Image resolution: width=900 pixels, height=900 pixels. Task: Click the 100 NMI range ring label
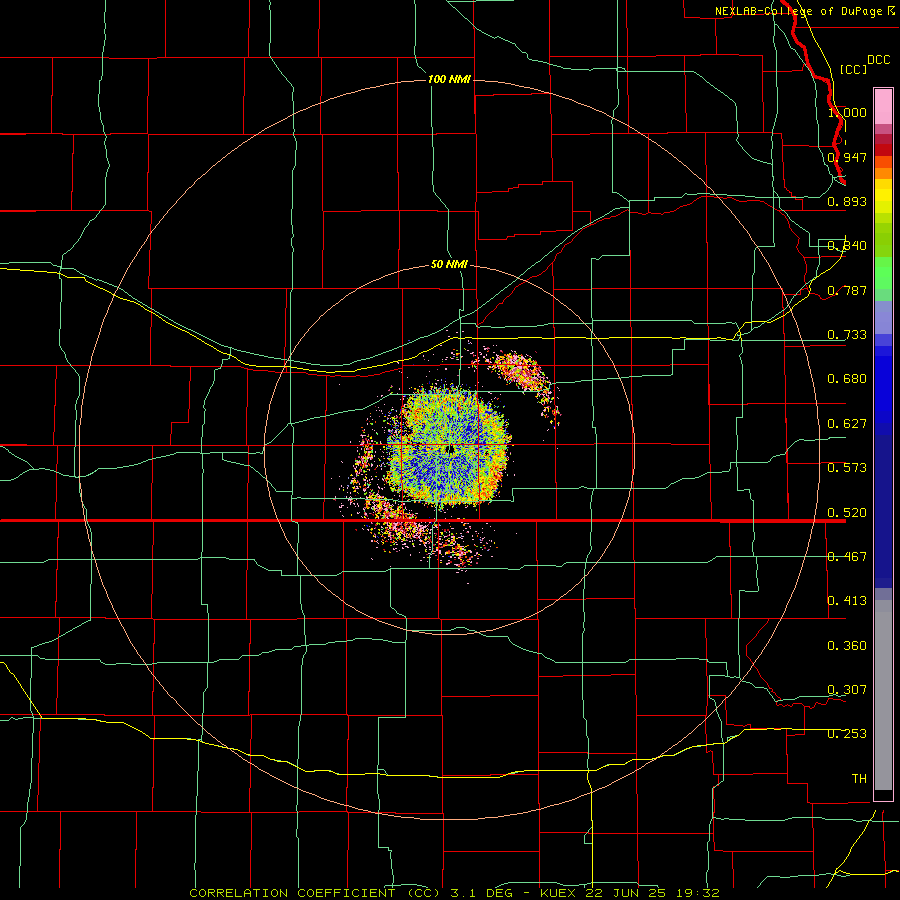pyautogui.click(x=449, y=79)
